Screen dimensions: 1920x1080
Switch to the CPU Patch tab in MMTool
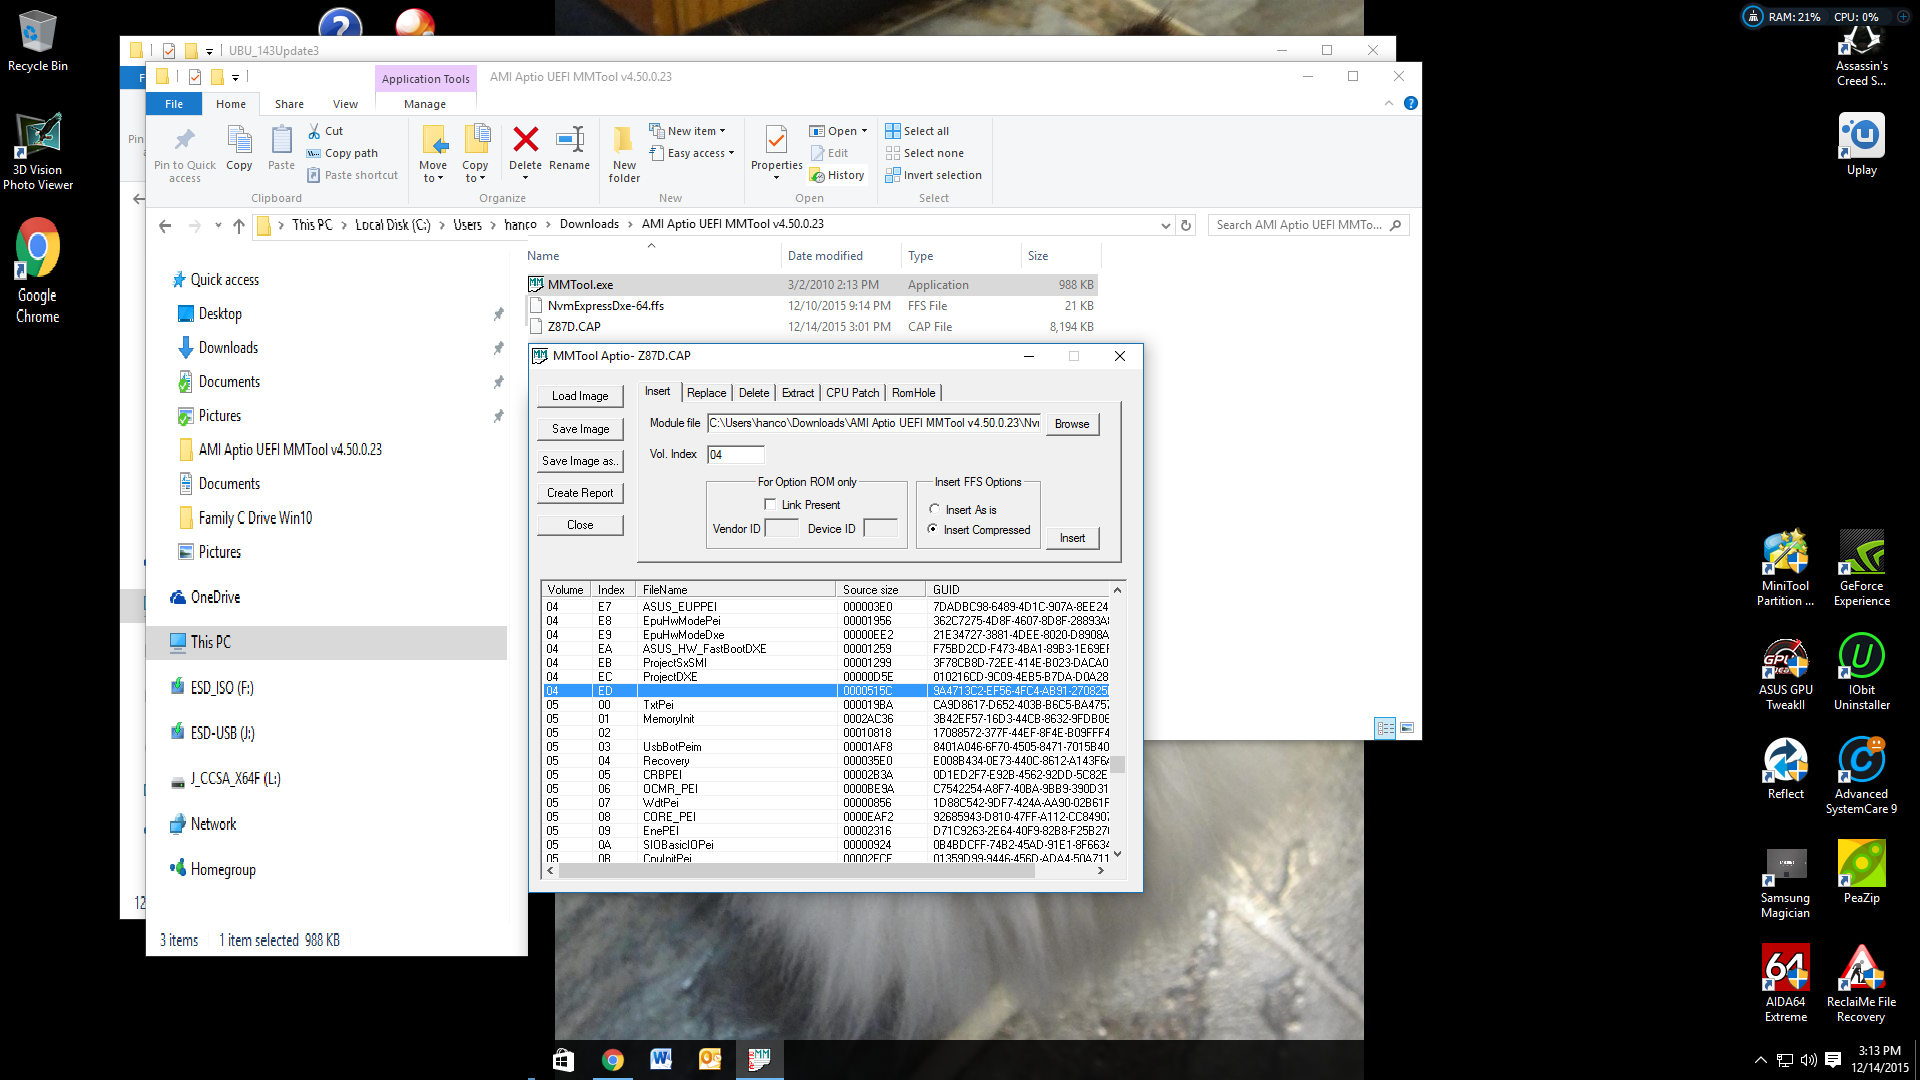coord(852,393)
